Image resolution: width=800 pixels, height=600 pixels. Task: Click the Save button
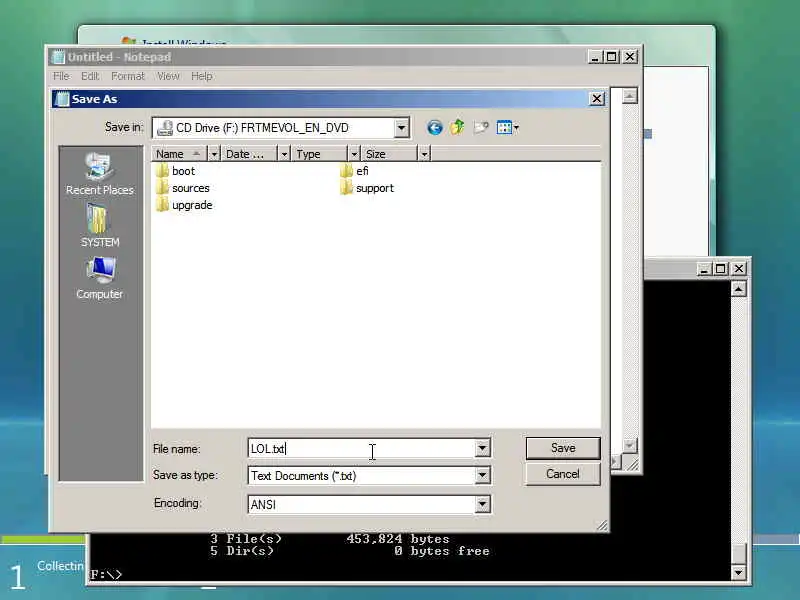(x=563, y=448)
